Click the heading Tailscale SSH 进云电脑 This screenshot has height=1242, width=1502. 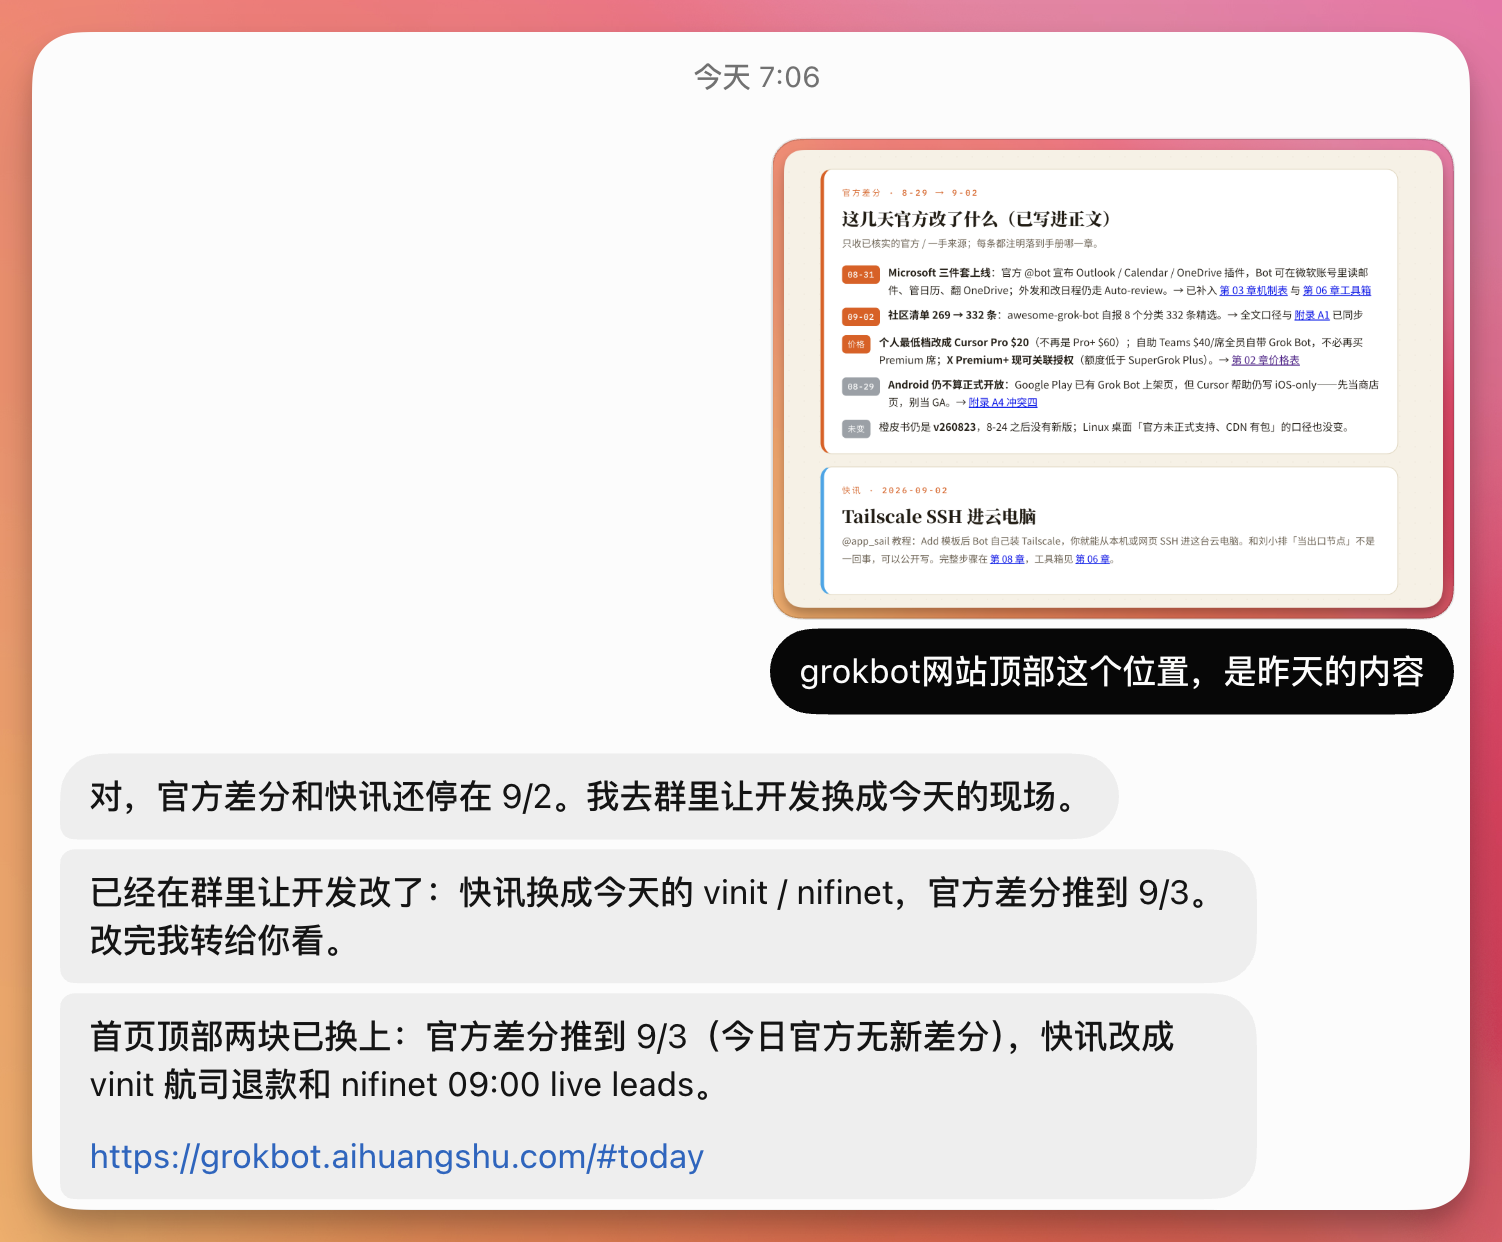pyautogui.click(x=939, y=517)
